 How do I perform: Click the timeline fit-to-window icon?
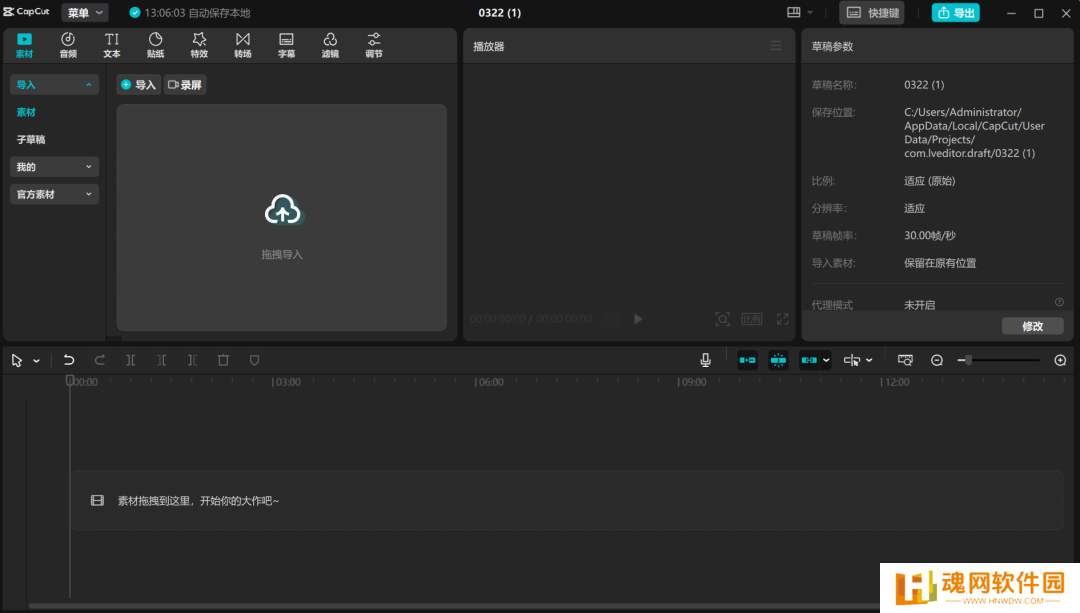pos(905,360)
